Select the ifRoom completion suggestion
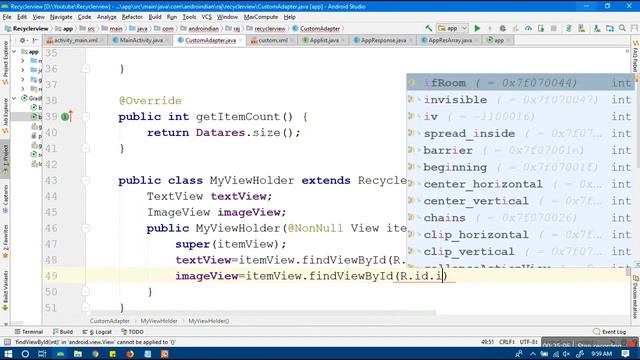The height and width of the screenshot is (360, 640). click(x=520, y=83)
